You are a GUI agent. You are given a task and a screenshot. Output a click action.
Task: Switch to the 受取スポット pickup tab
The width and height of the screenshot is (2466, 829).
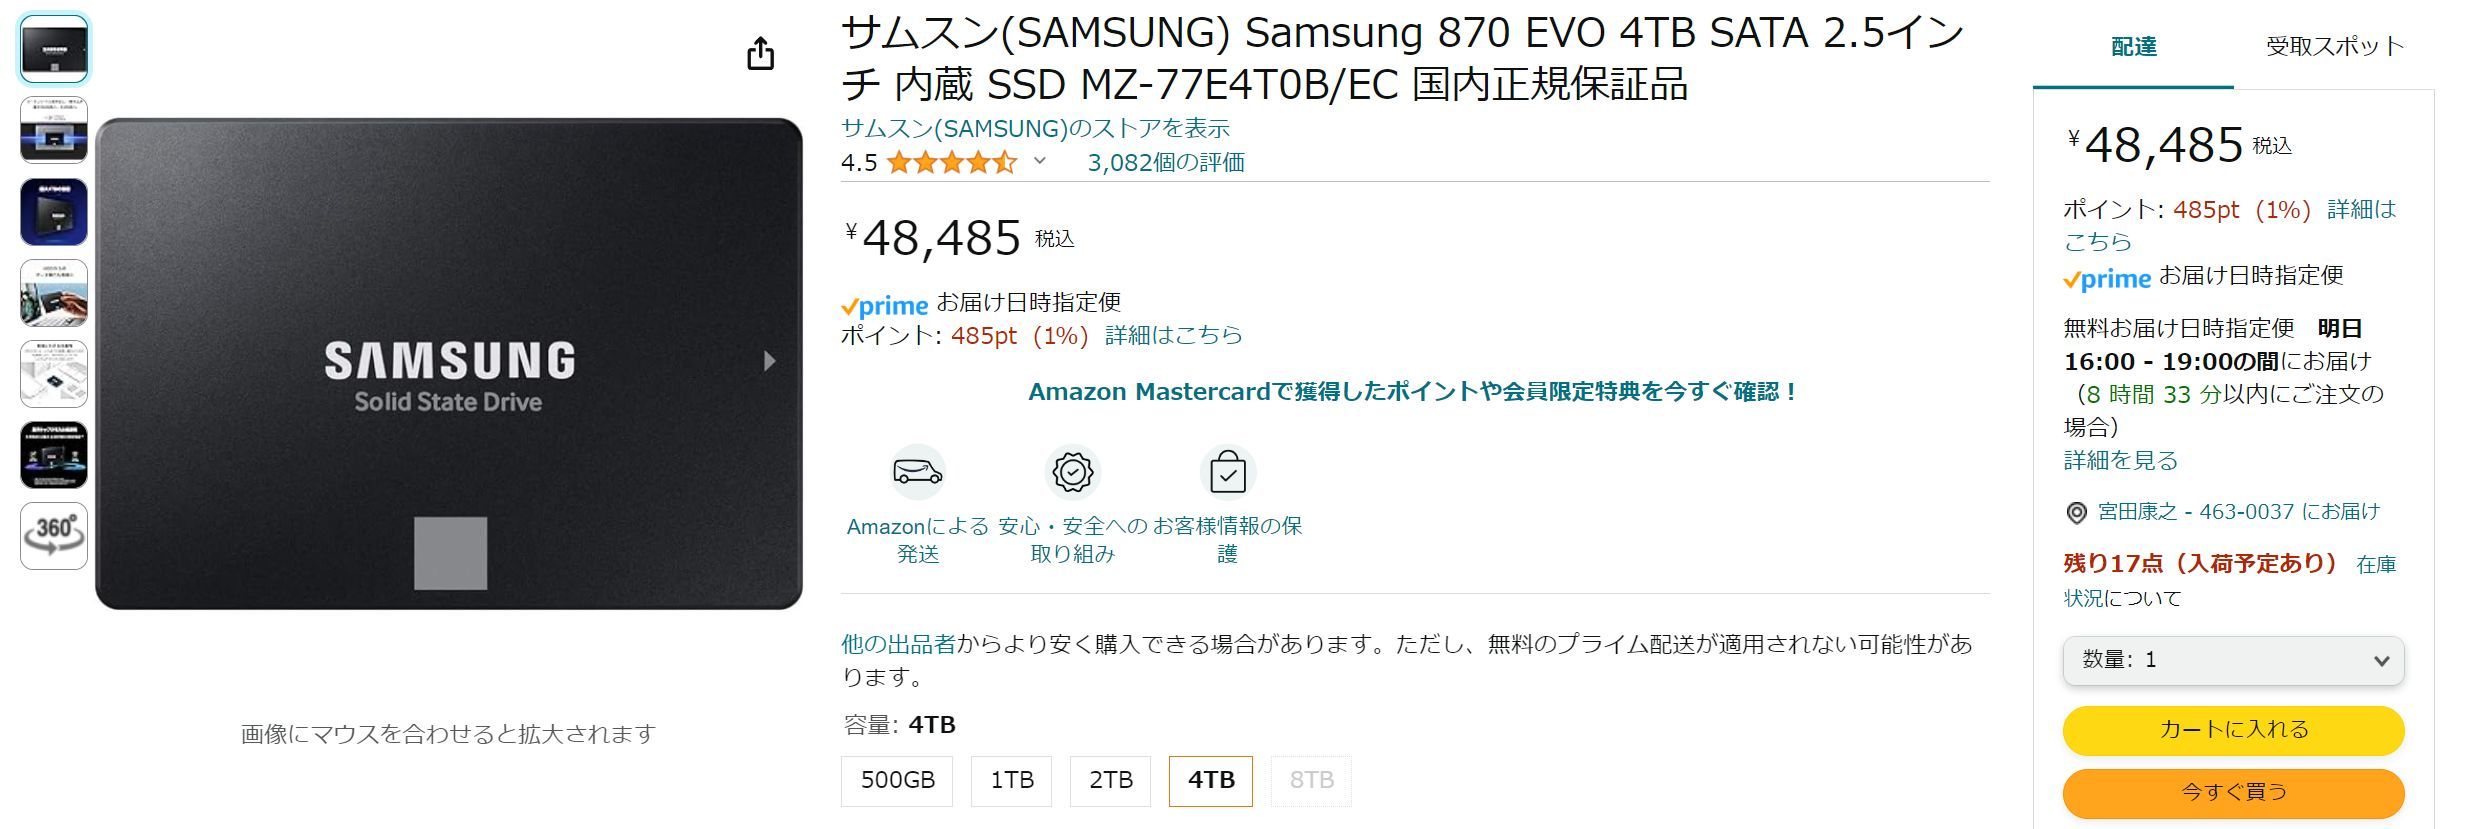(2334, 46)
